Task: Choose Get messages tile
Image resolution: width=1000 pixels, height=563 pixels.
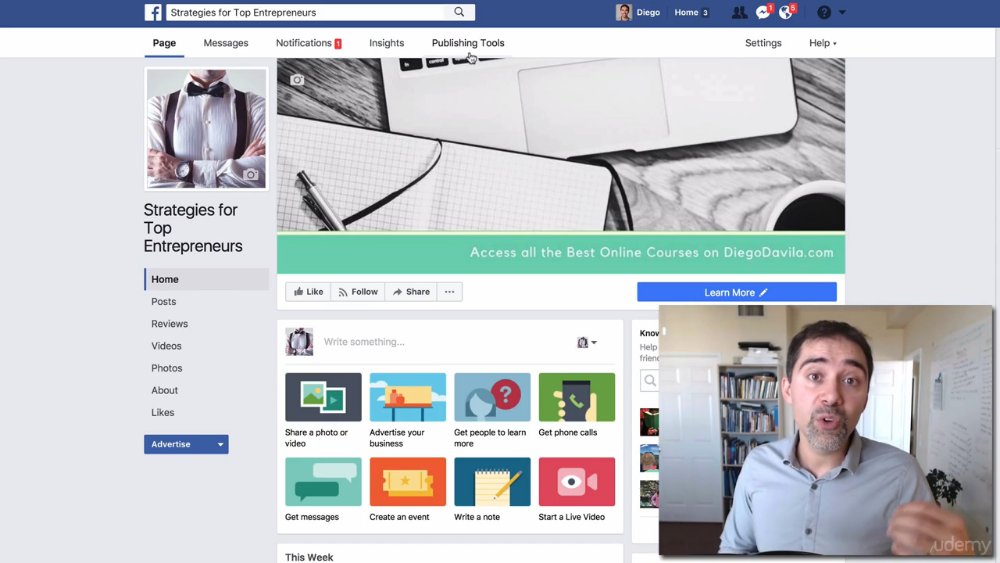Action: coord(323,490)
